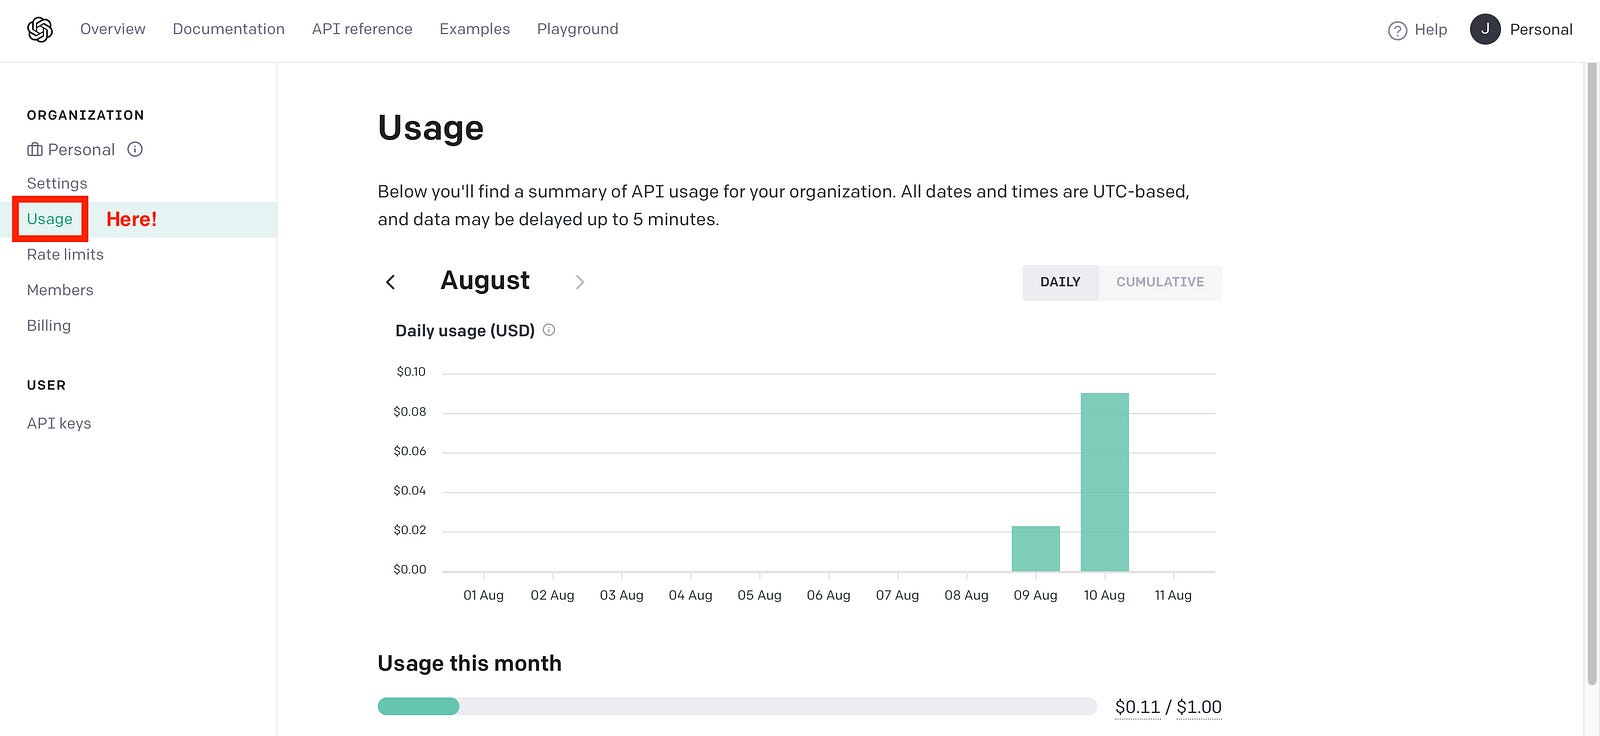The width and height of the screenshot is (1600, 736).
Task: Click the Usage page title
Action: [x=431, y=128]
